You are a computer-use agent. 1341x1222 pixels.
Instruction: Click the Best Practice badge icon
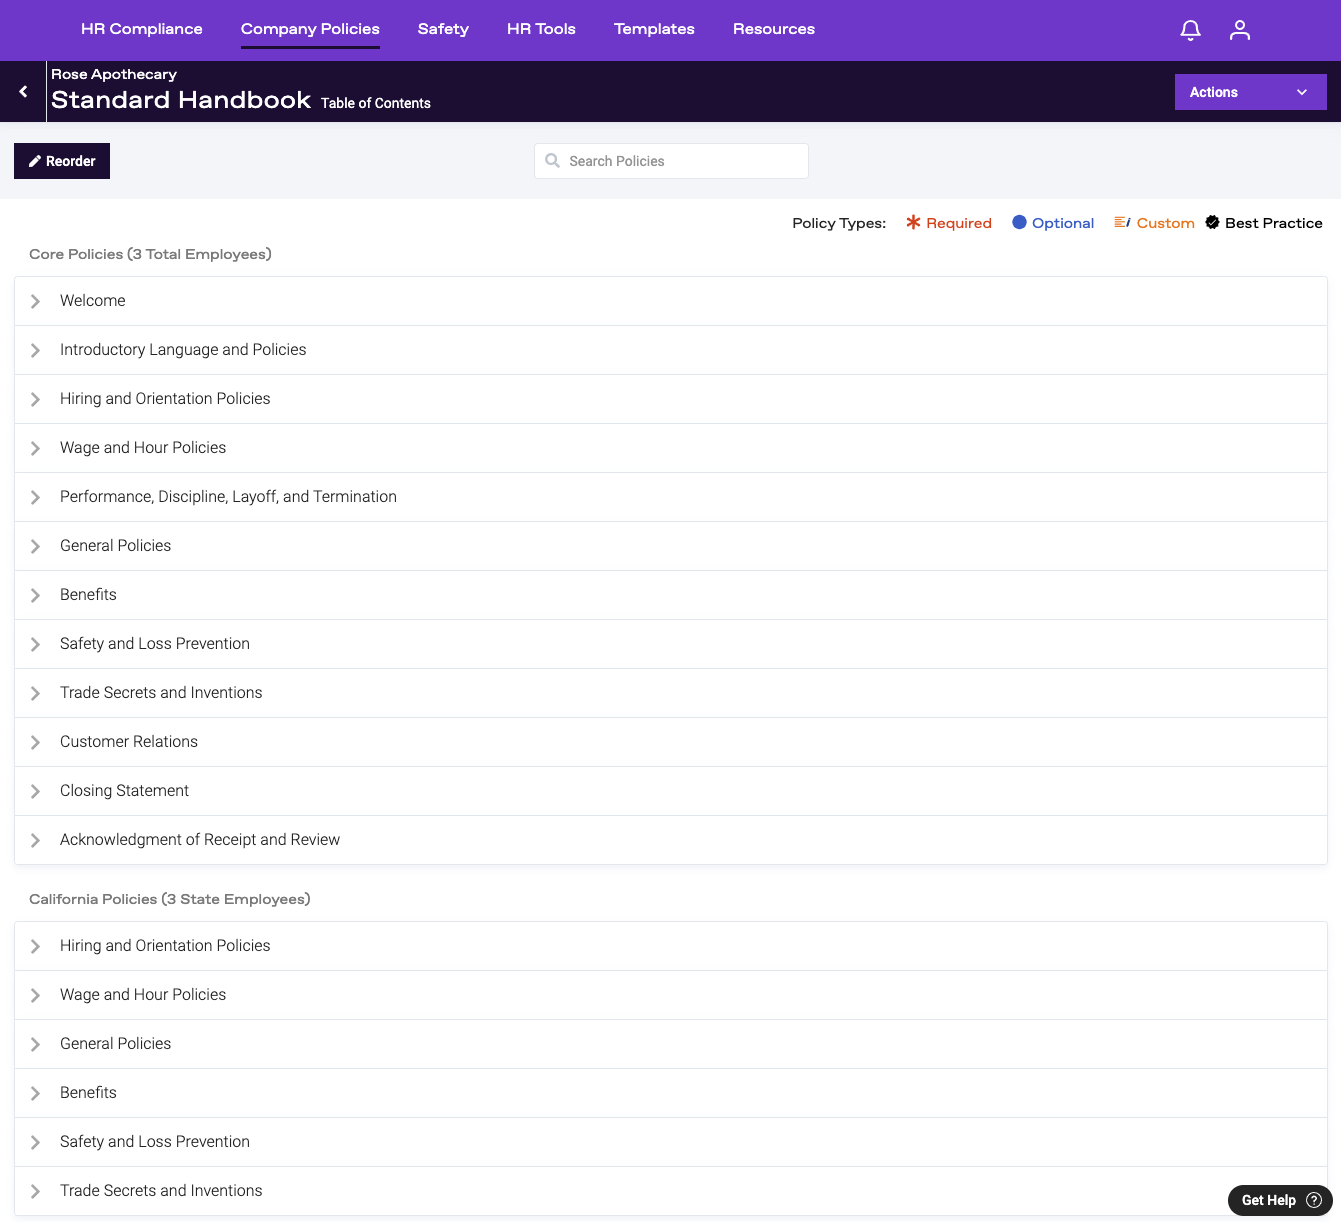pos(1212,223)
